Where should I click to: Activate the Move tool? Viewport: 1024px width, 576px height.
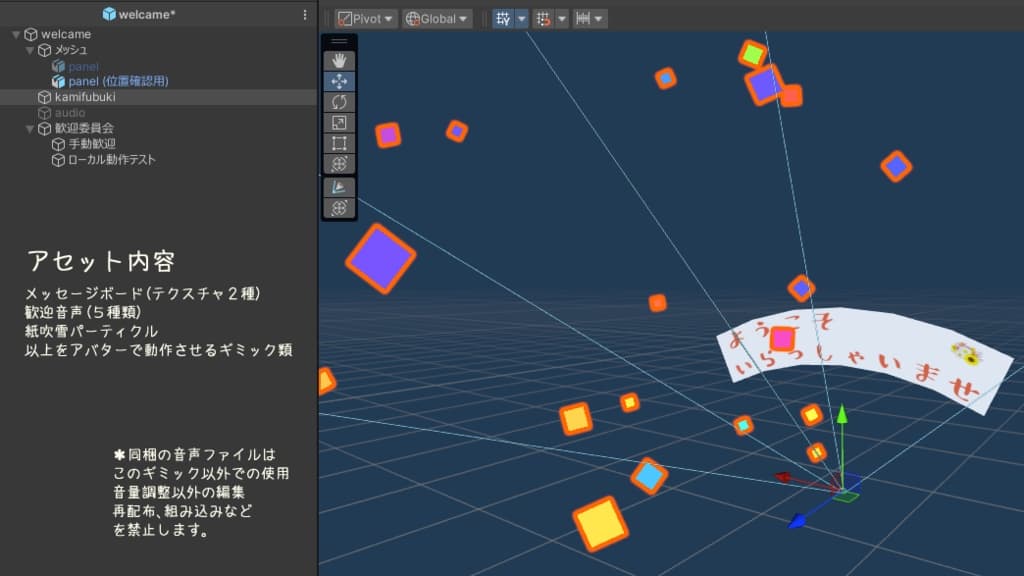pos(340,78)
